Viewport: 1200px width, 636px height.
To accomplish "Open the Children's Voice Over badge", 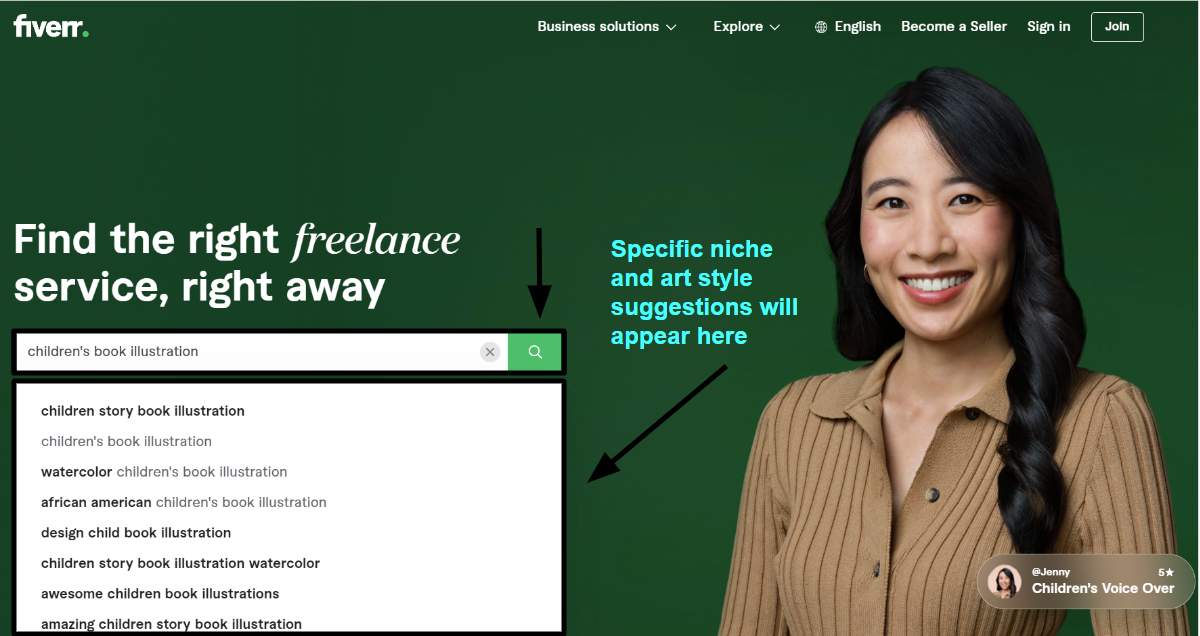I will (x=1086, y=581).
